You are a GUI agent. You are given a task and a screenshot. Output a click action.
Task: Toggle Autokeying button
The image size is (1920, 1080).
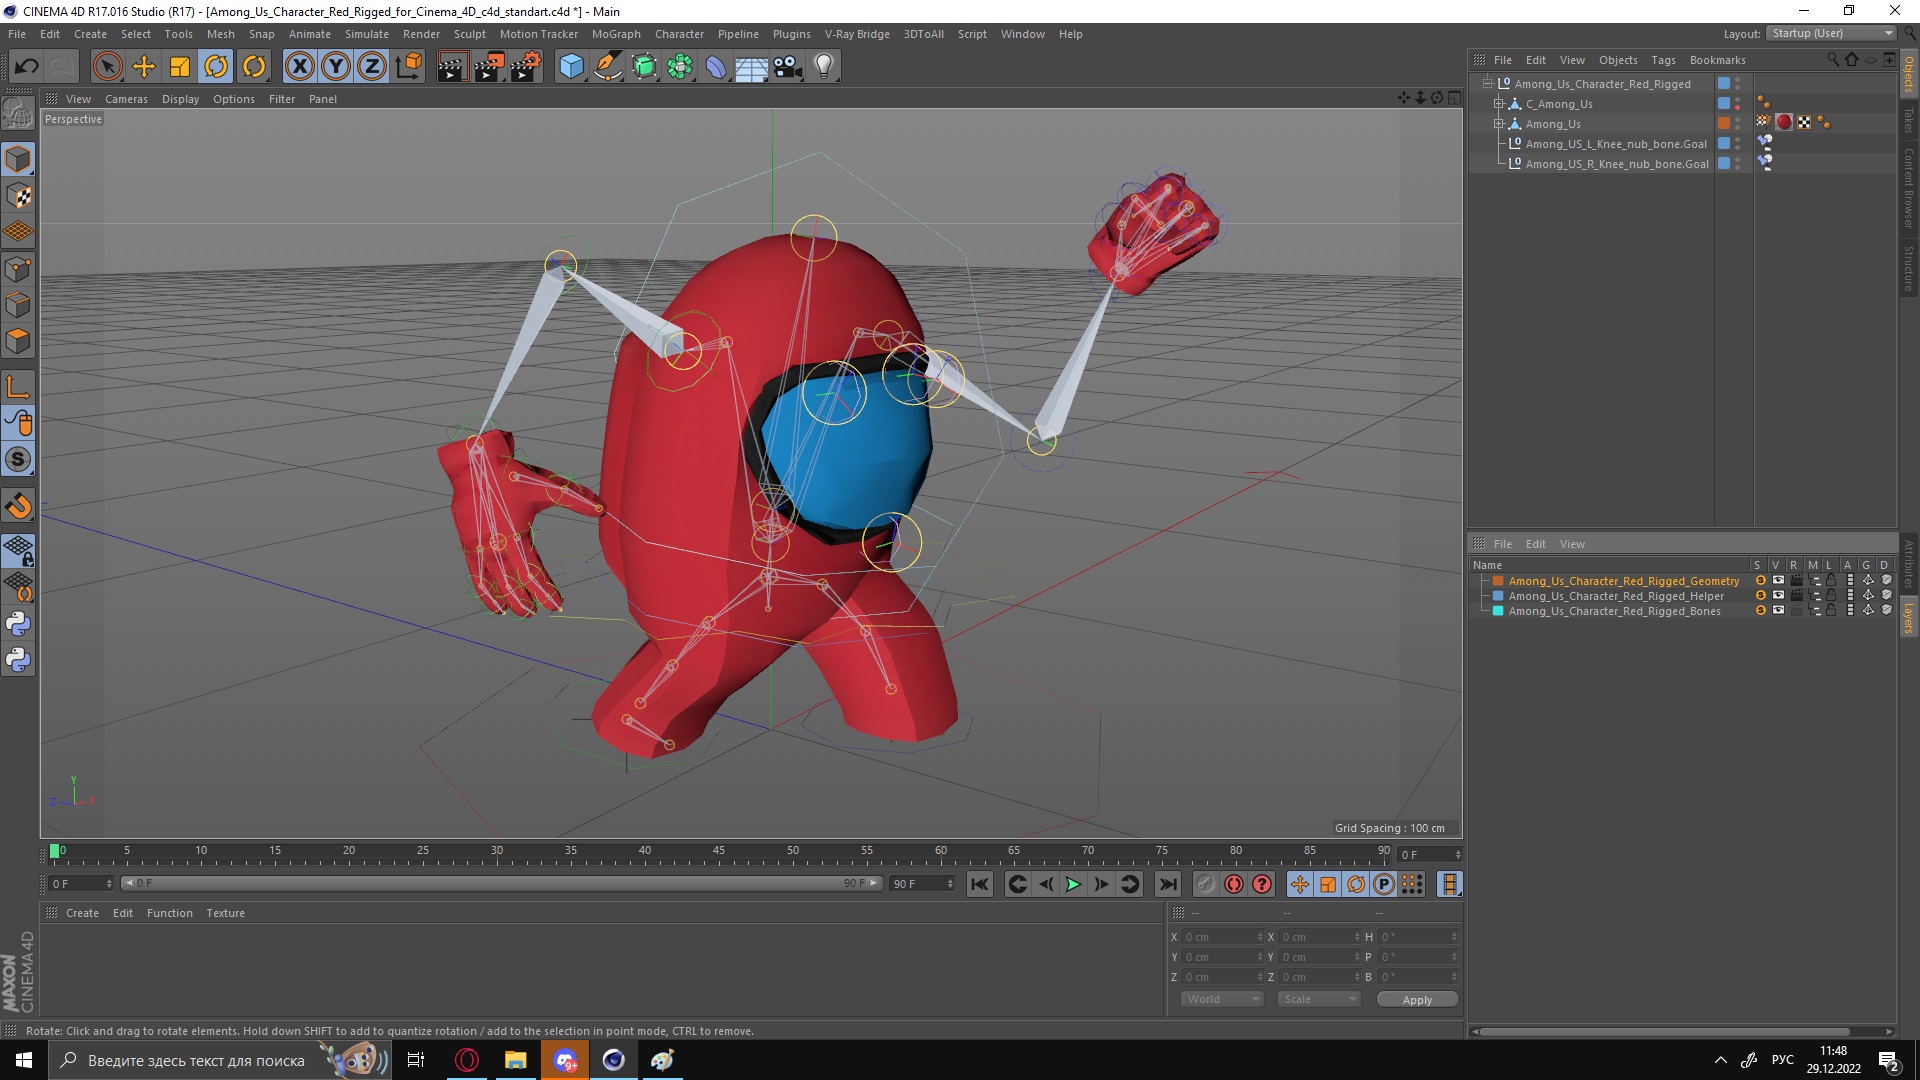coord(1234,884)
